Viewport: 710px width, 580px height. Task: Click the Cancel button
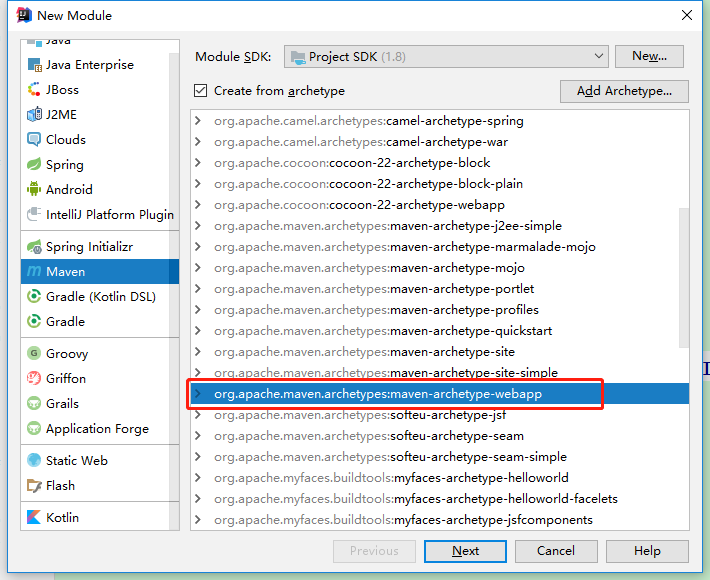point(556,551)
